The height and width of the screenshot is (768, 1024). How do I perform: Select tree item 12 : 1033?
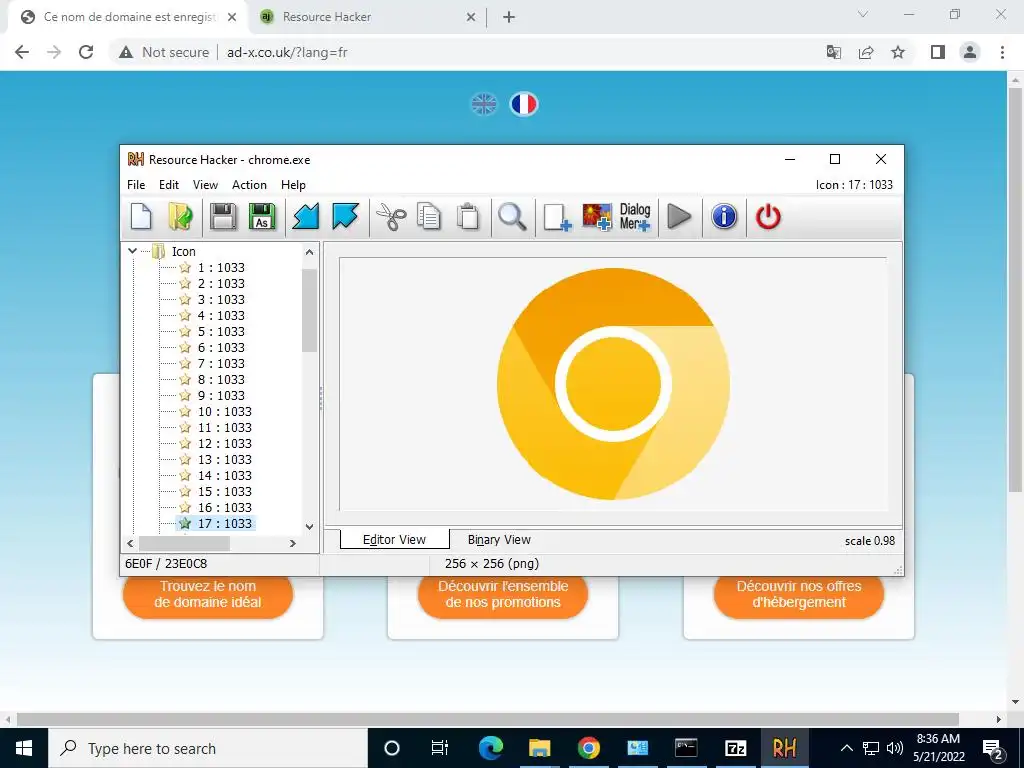[224, 443]
